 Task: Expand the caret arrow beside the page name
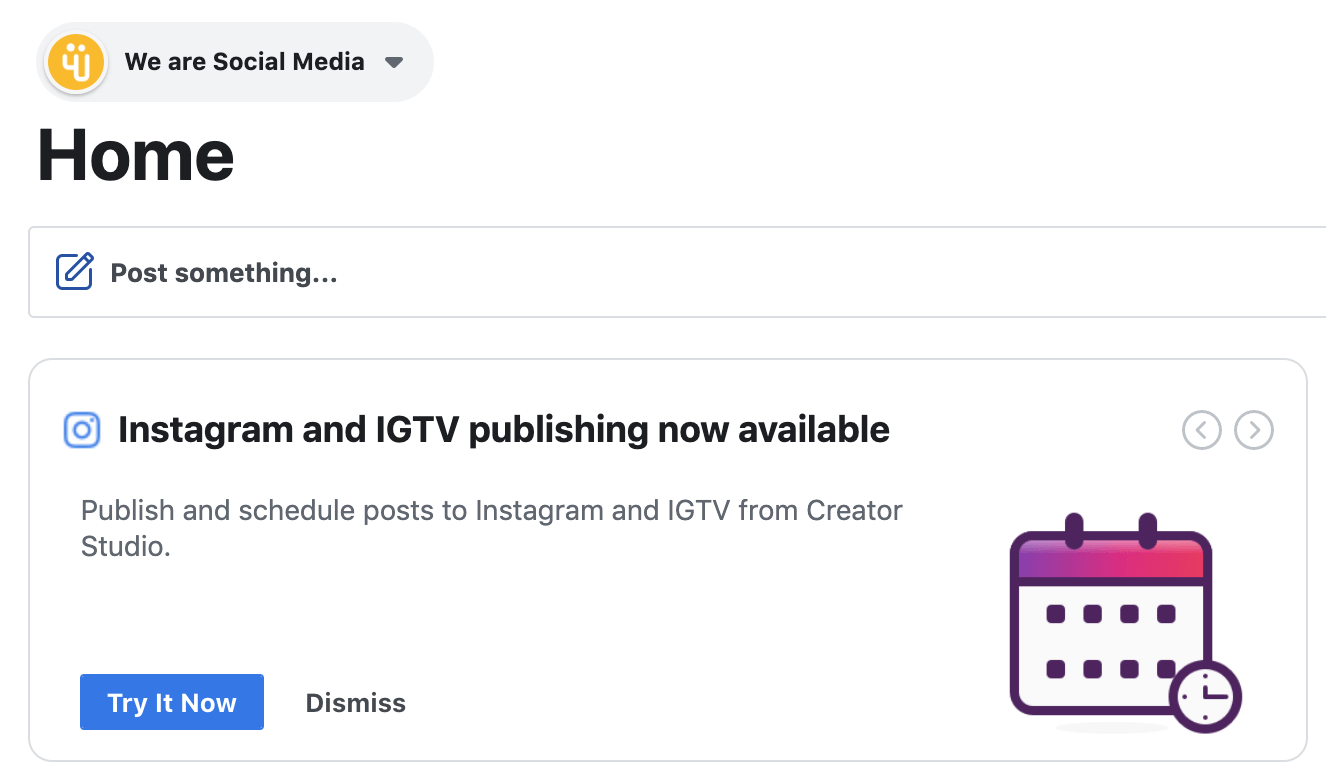pos(393,62)
